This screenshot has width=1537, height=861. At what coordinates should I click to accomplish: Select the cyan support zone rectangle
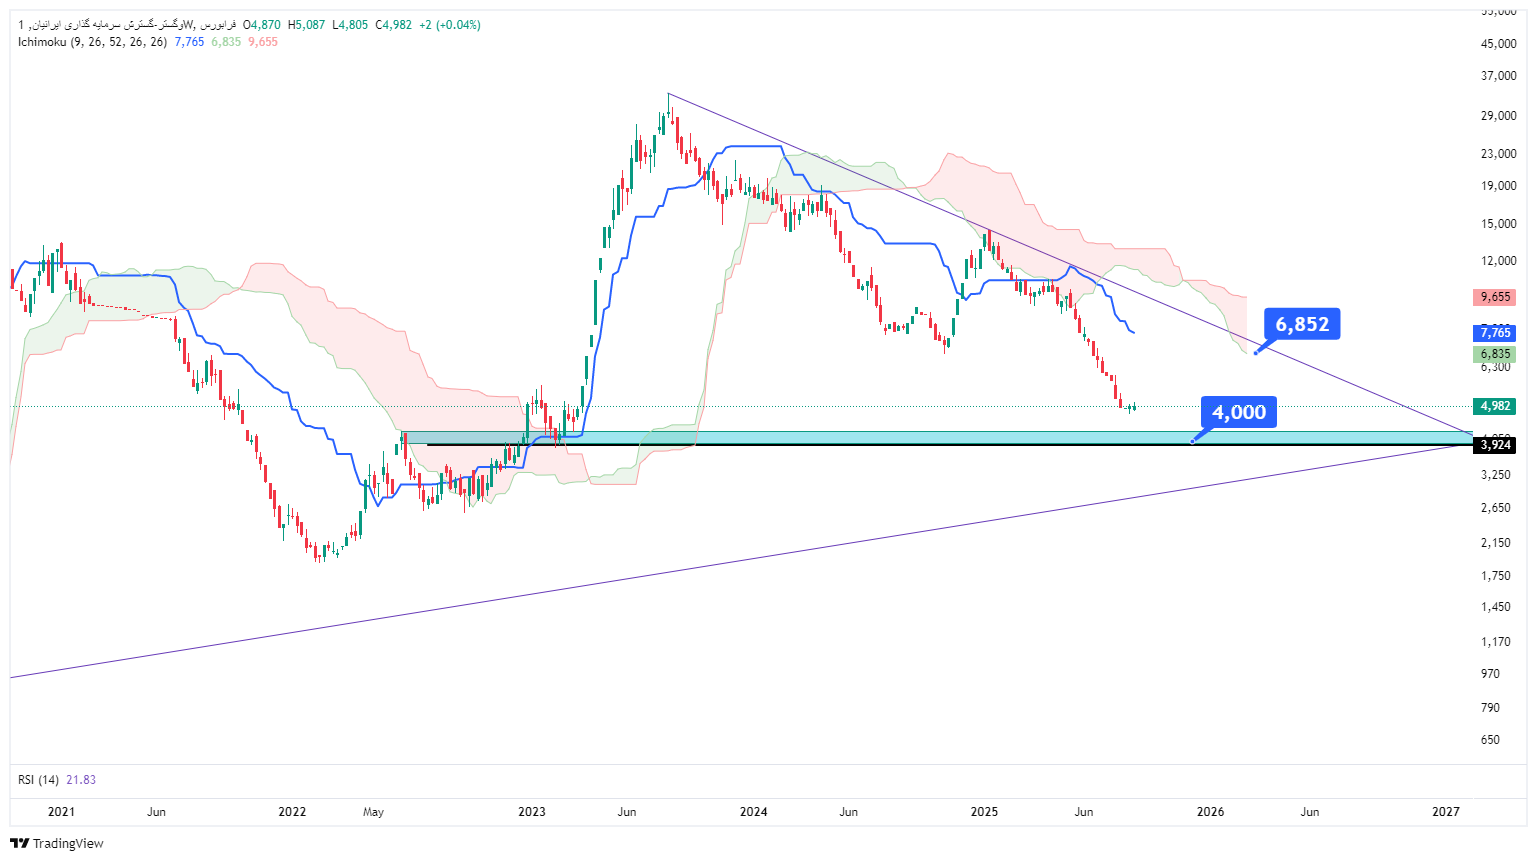pyautogui.click(x=936, y=437)
